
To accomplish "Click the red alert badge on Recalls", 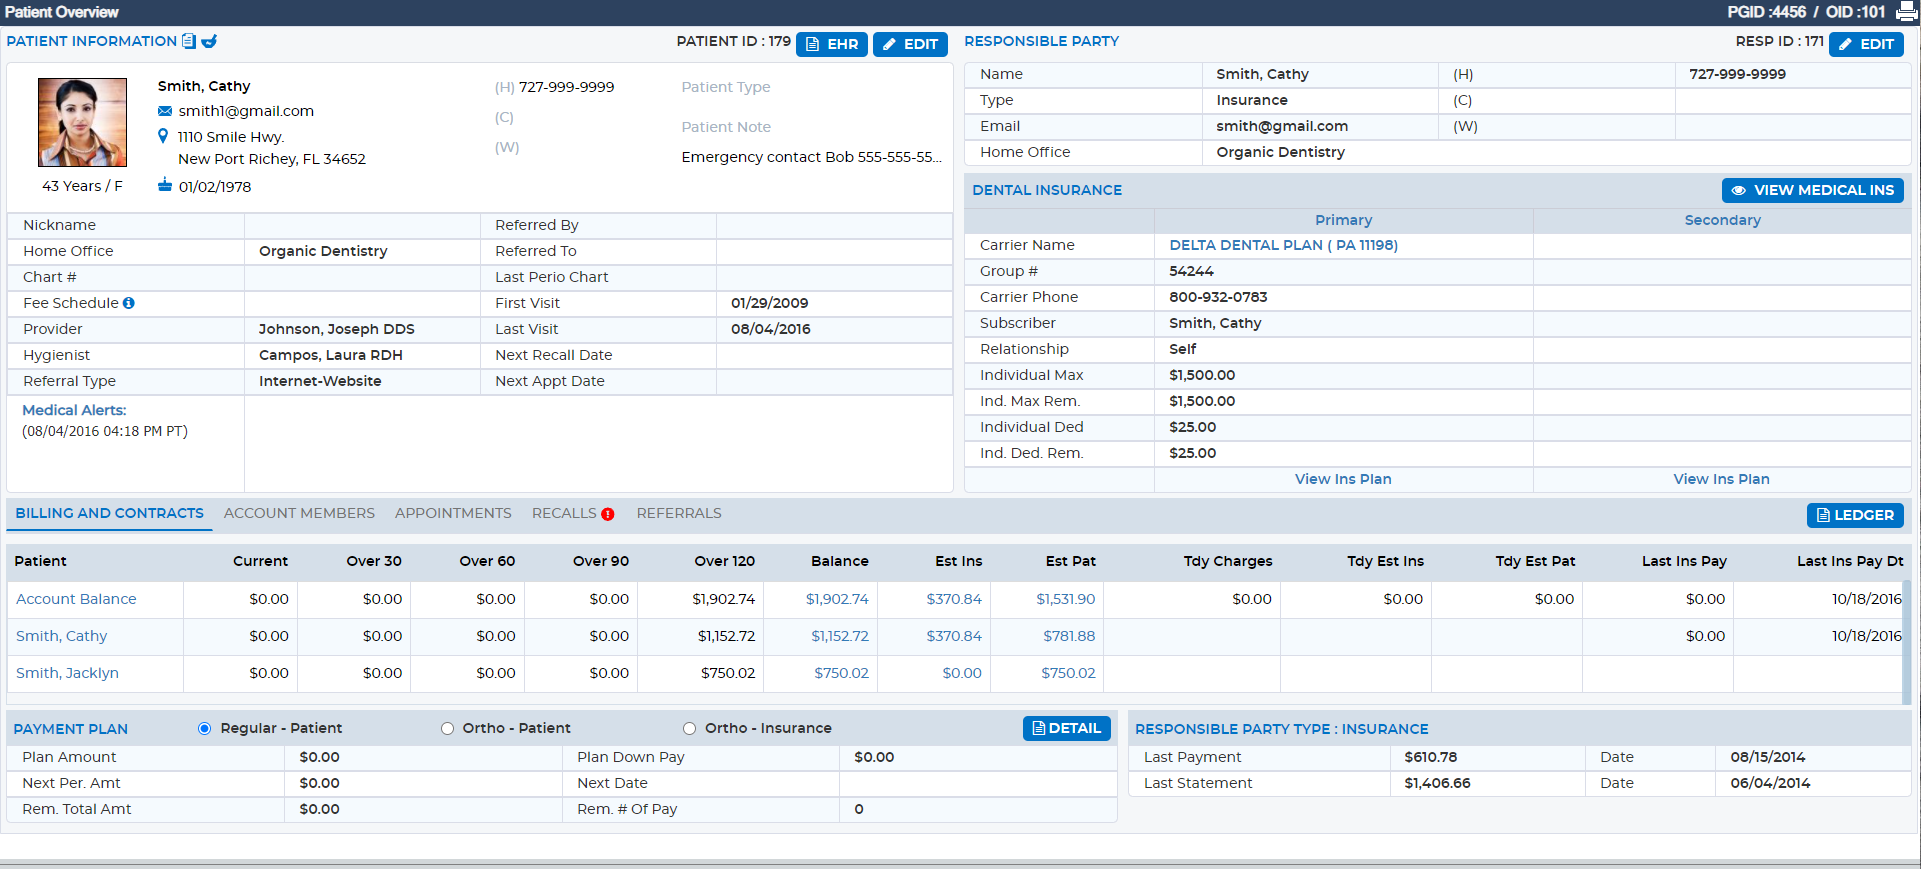I will point(607,514).
